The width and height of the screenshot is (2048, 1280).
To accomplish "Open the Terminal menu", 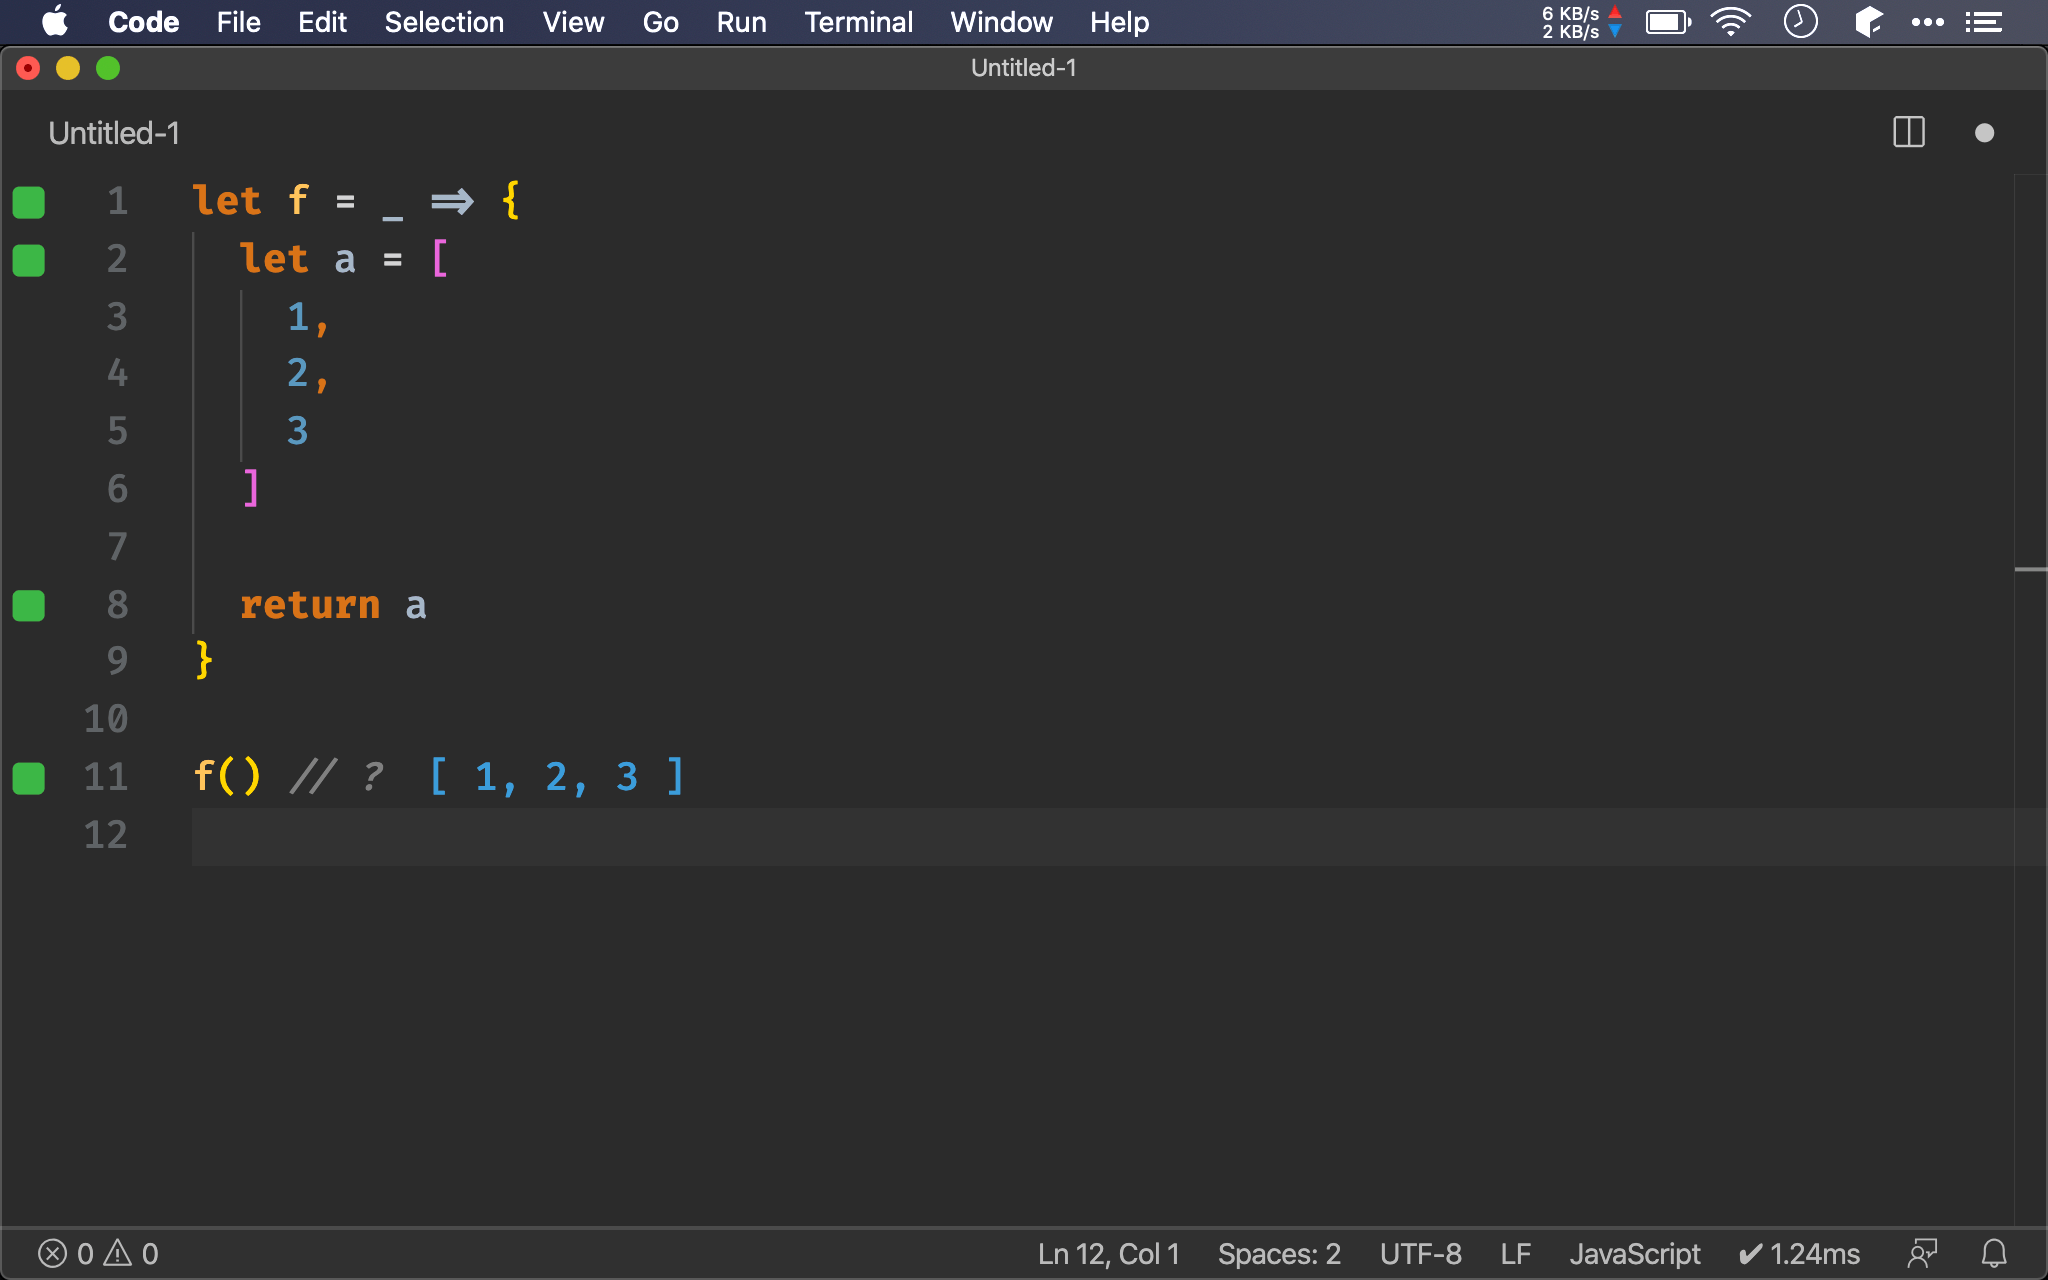I will pyautogui.click(x=858, y=22).
